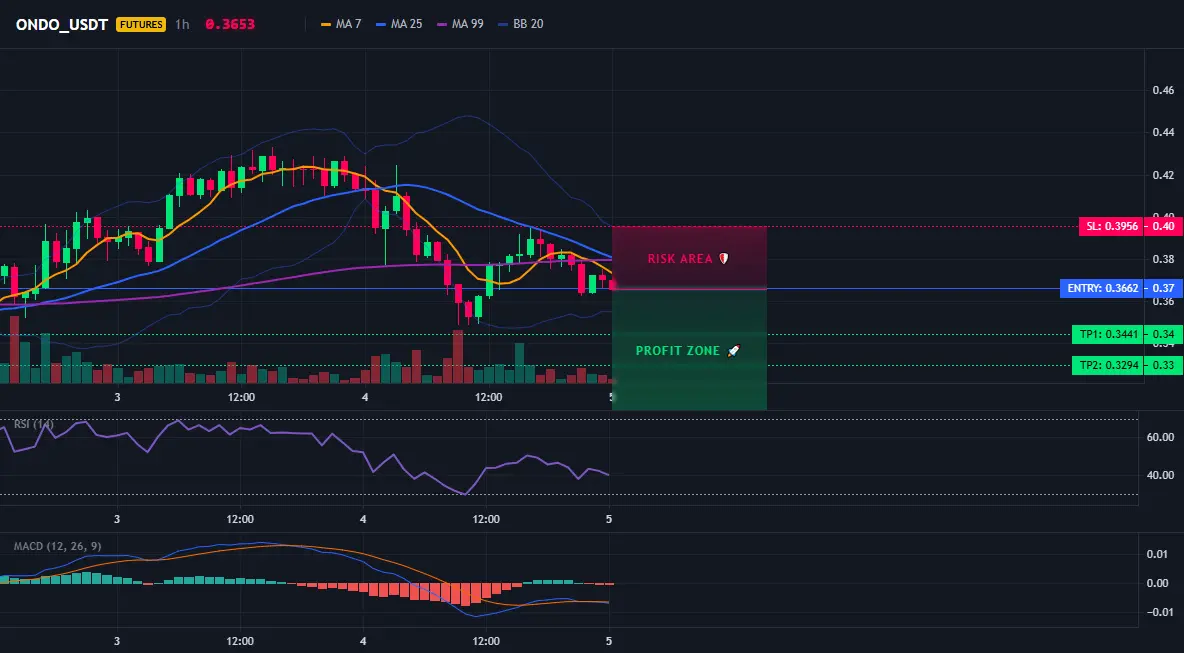
Task: Click the 0.46 price axis value
Action: click(x=1163, y=91)
